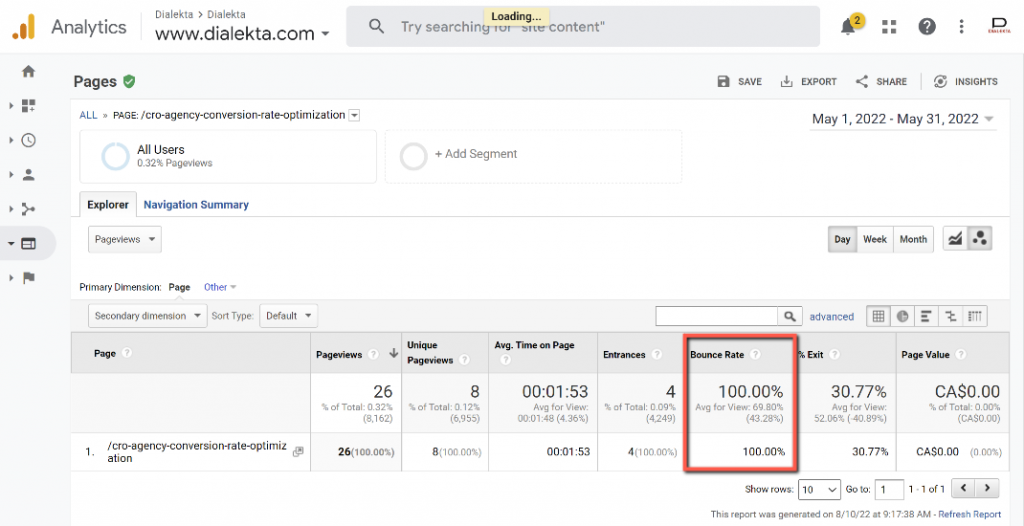This screenshot has height=526, width=1024.
Task: Switch to comparison view icon
Action: (950, 316)
